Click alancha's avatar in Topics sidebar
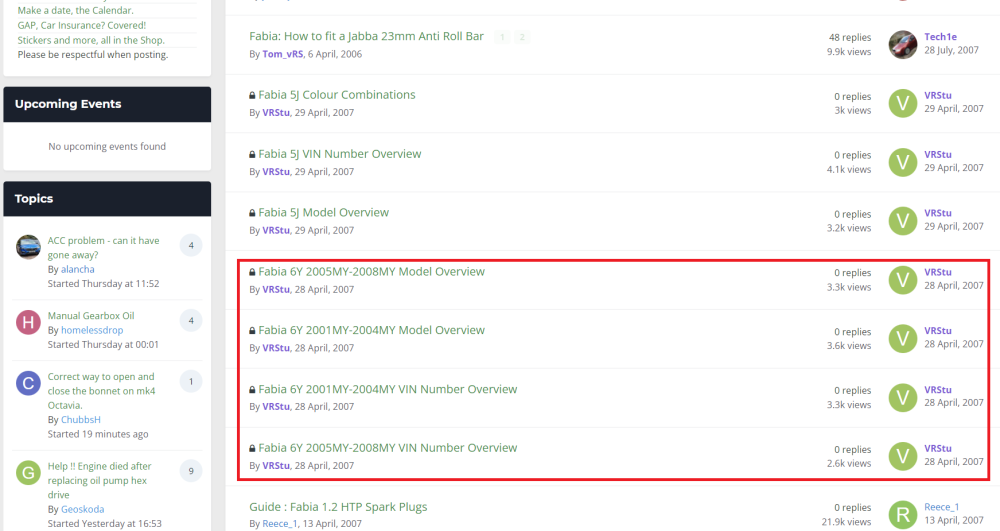This screenshot has height=531, width=1000. 28,247
